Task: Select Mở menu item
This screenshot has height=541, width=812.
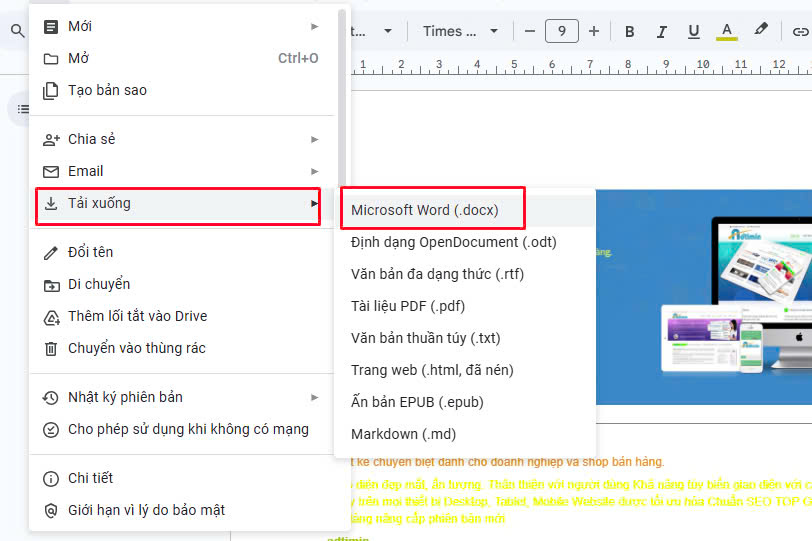Action: click(181, 59)
